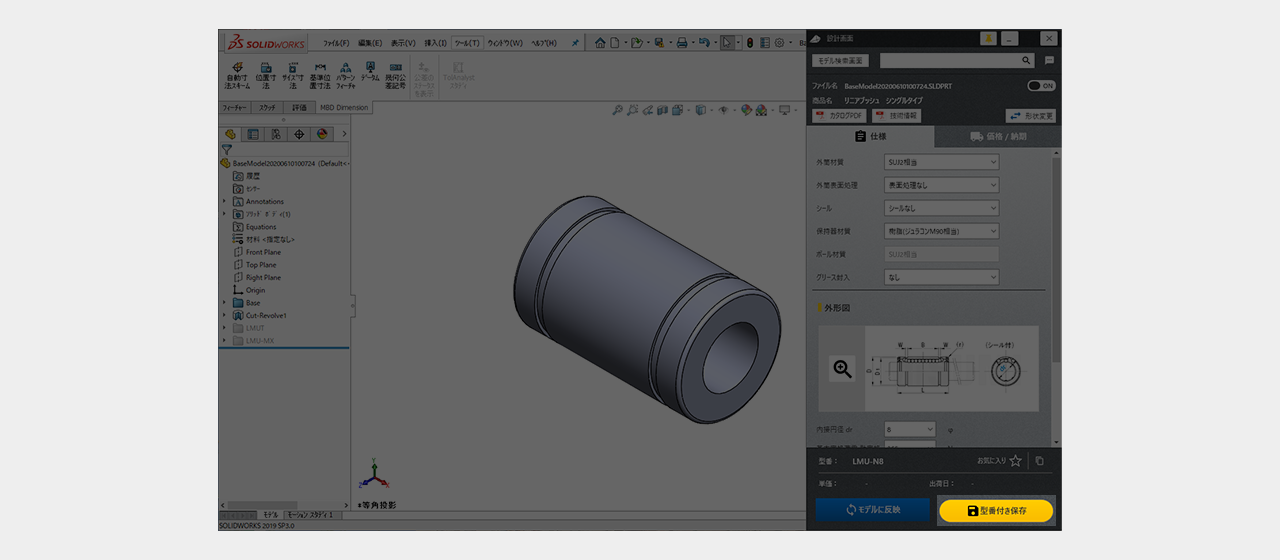The height and width of the screenshot is (560, 1280).
Task: Add the part to favorites with the star icon
Action: point(1015,461)
